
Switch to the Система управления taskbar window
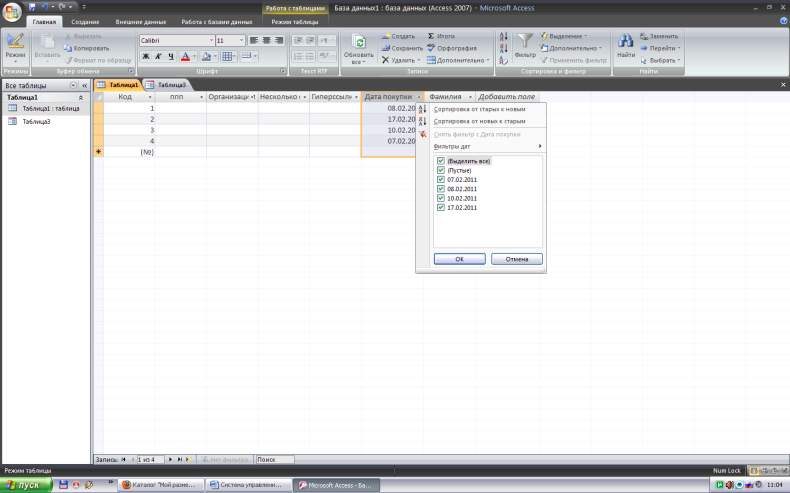click(x=248, y=485)
